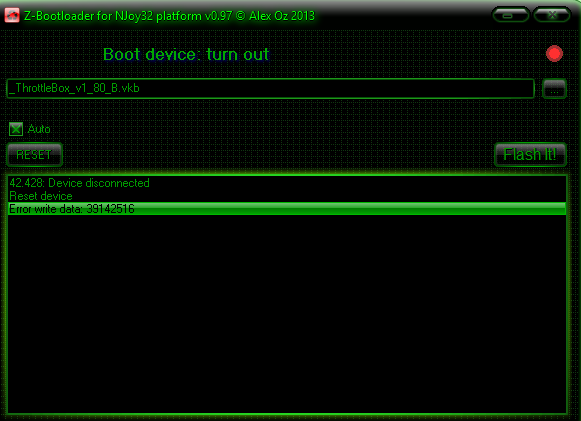Click the window title text Z-Bootloader for NJoy32
This screenshot has width=581, height=421.
coord(89,16)
